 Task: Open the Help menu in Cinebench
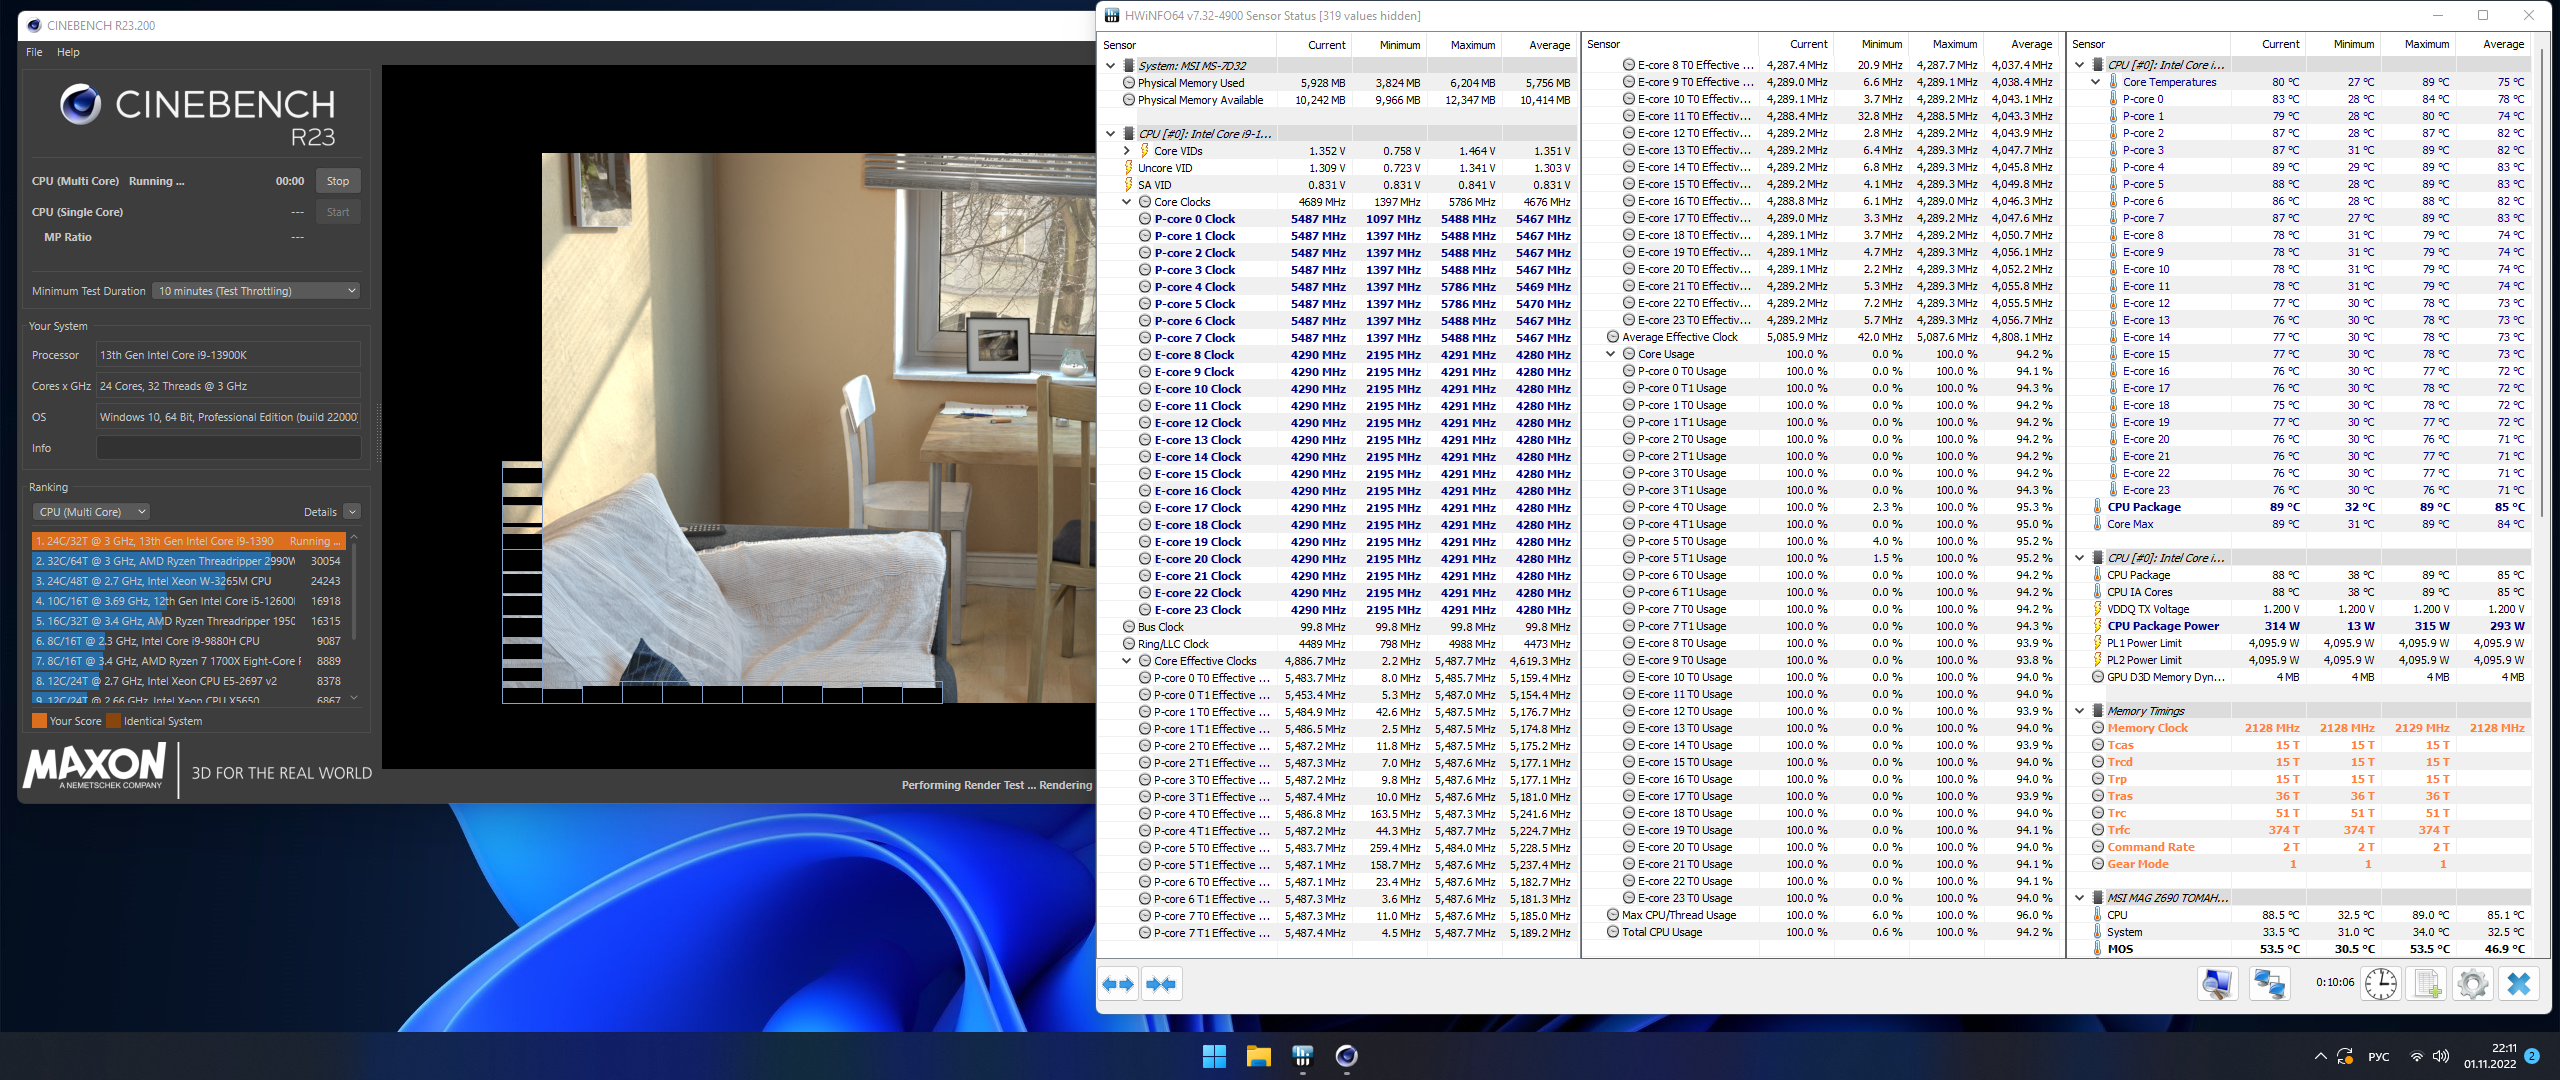(x=68, y=52)
